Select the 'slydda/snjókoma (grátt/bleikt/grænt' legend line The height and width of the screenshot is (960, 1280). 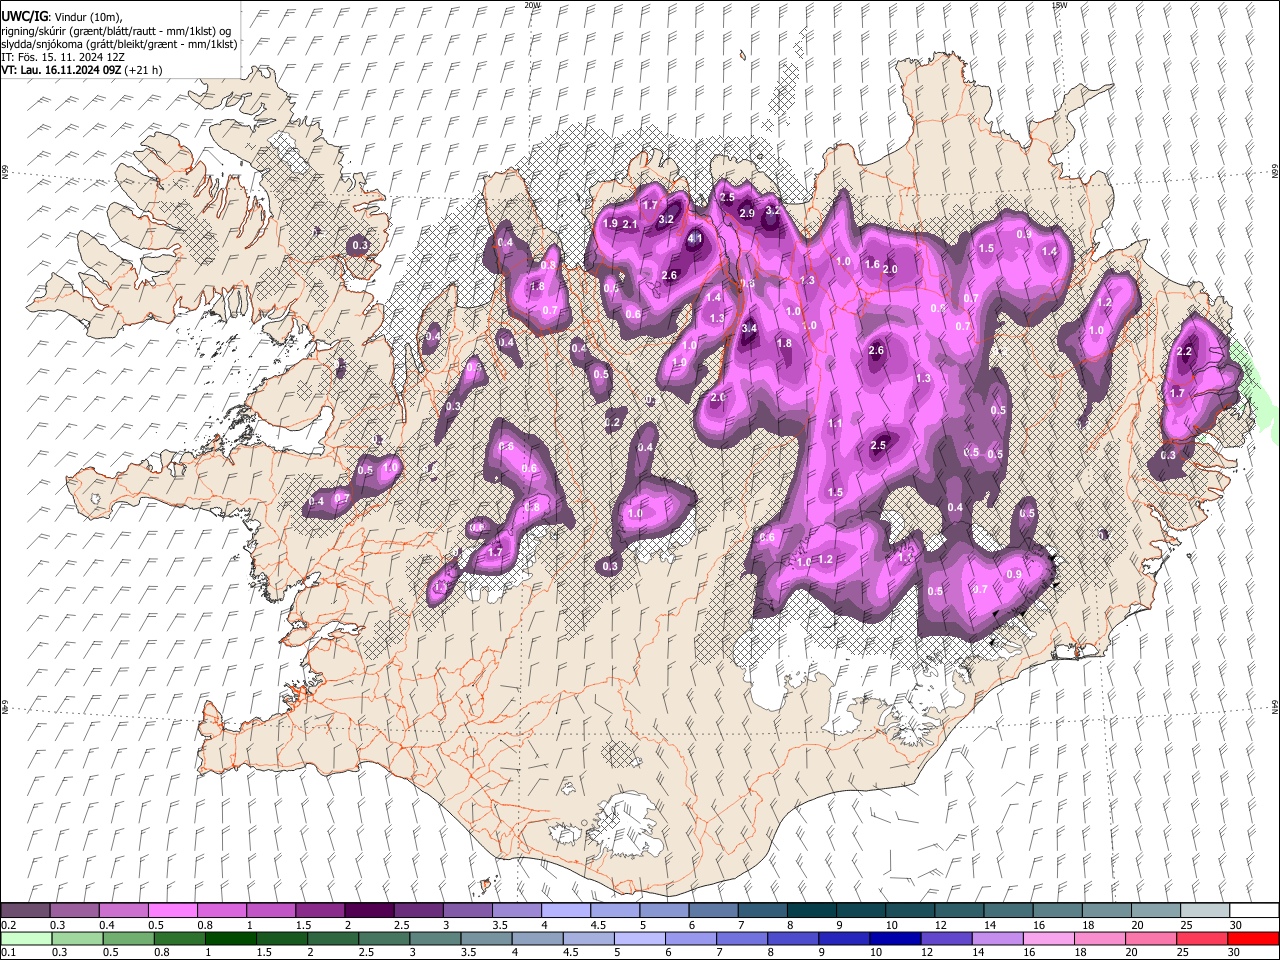click(119, 44)
